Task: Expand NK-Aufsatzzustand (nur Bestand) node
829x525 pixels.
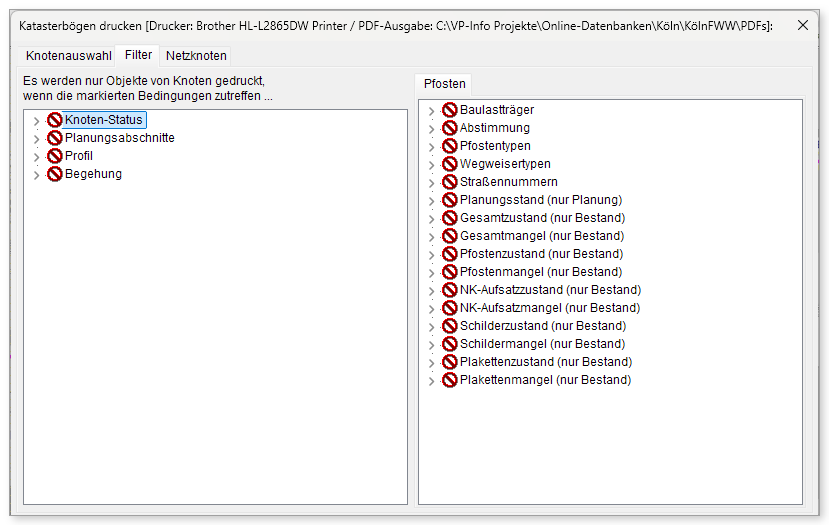Action: click(431, 291)
